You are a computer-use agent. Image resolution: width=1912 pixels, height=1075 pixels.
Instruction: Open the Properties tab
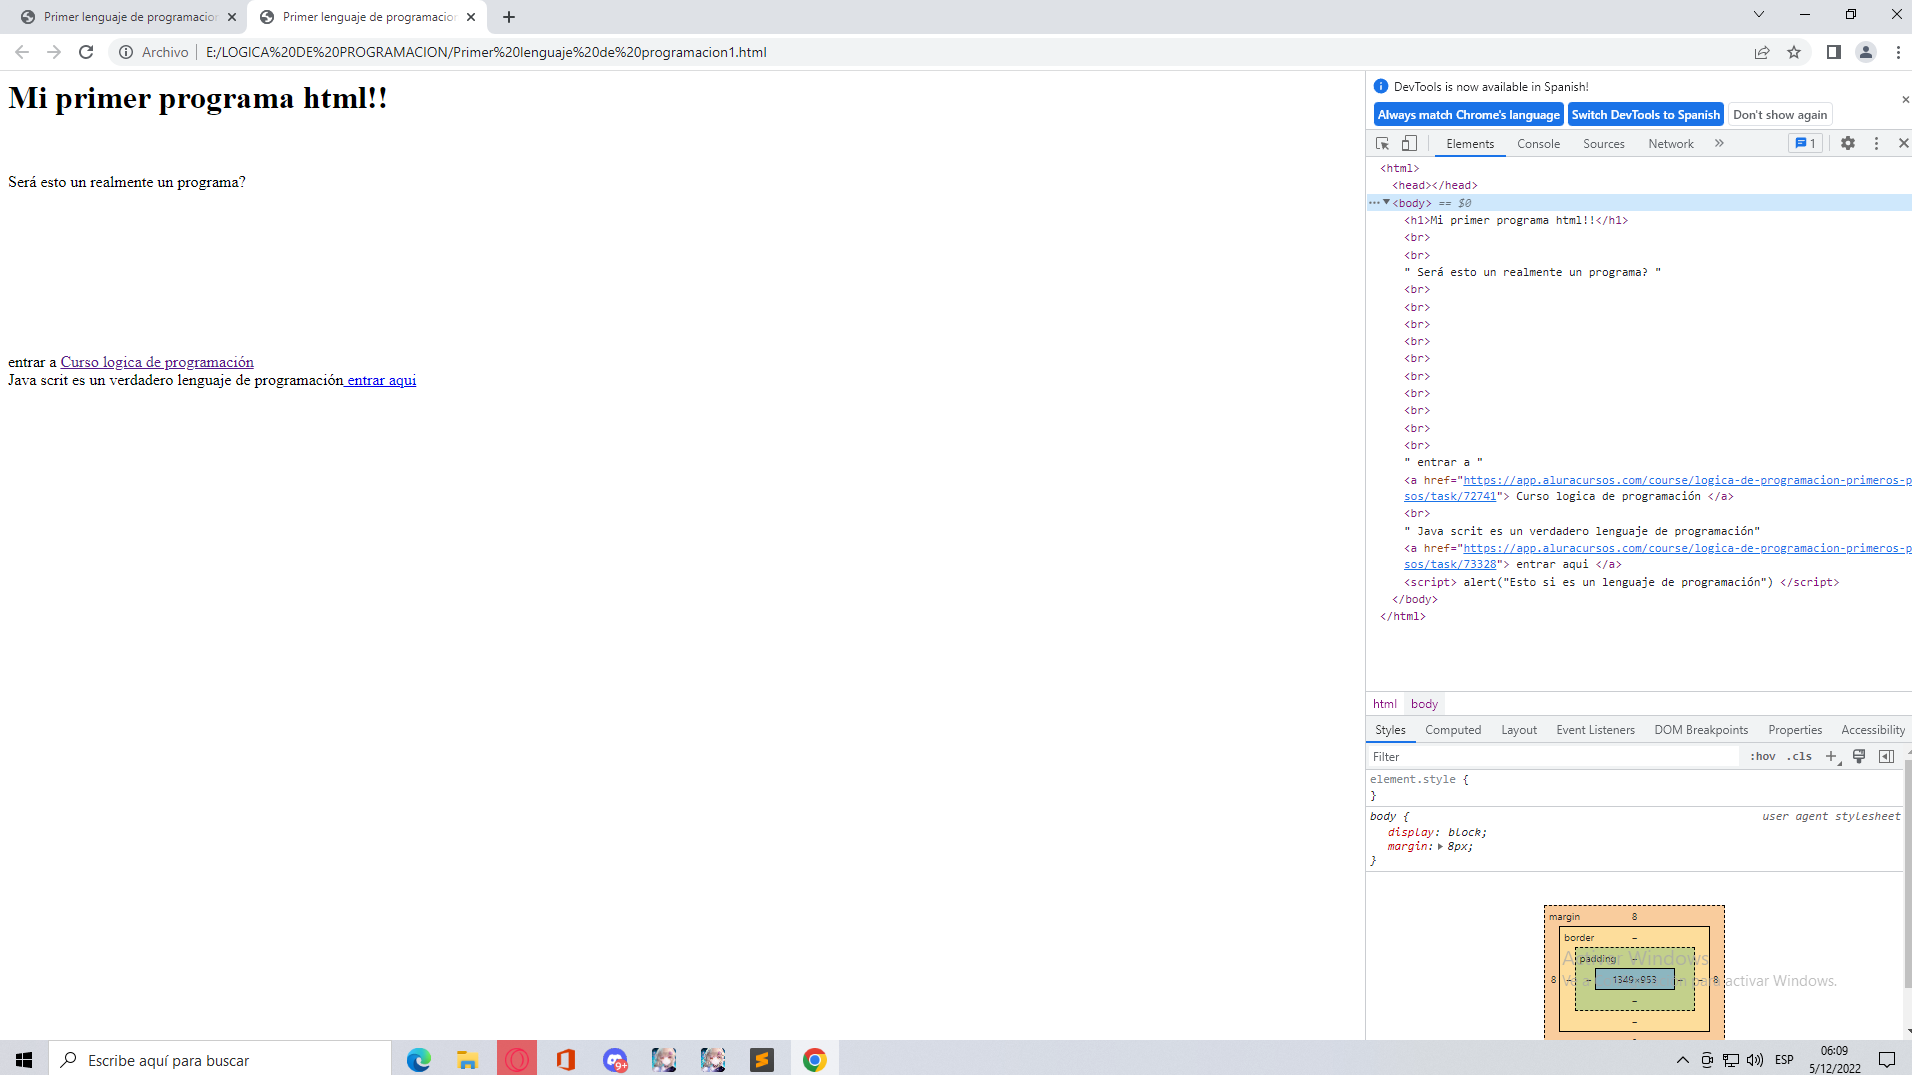coord(1794,730)
